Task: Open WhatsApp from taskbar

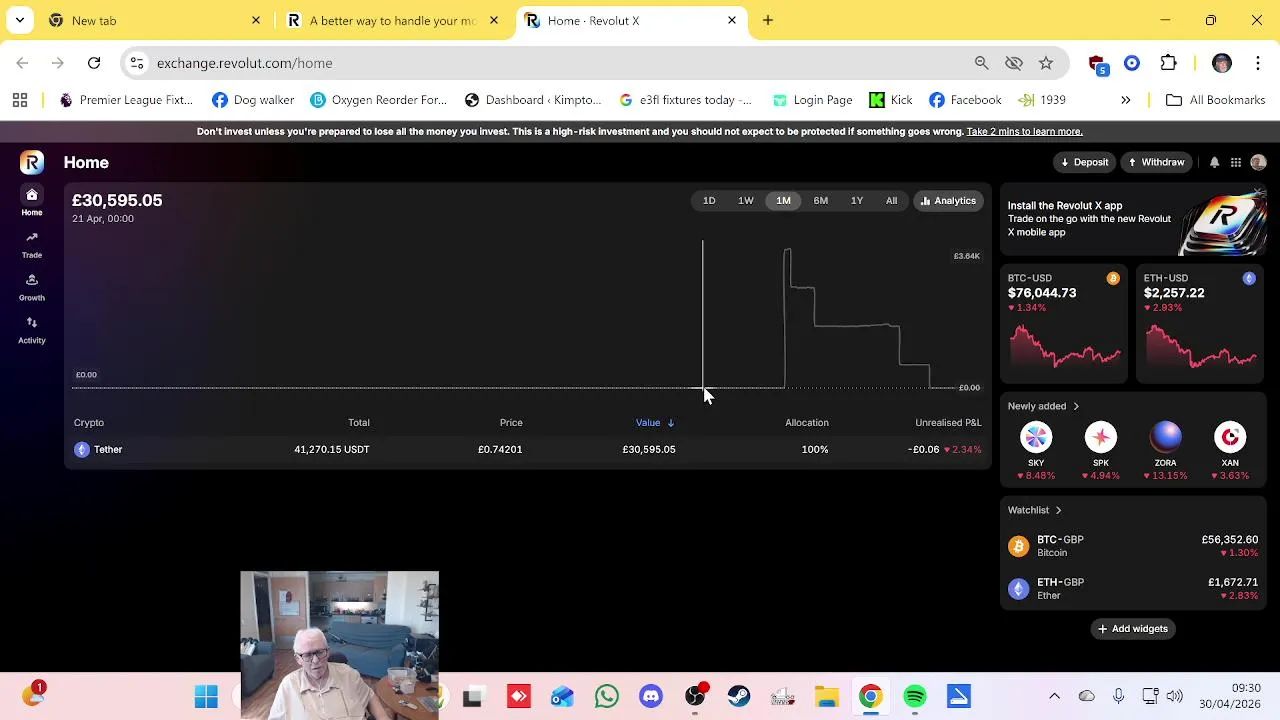Action: 607,696
